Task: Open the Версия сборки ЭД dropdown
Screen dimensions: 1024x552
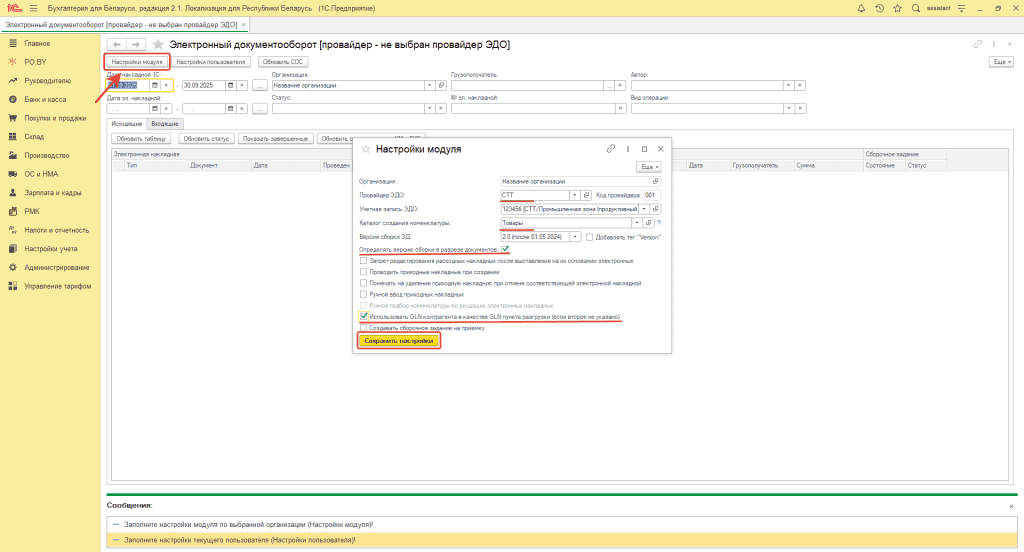Action: [574, 236]
